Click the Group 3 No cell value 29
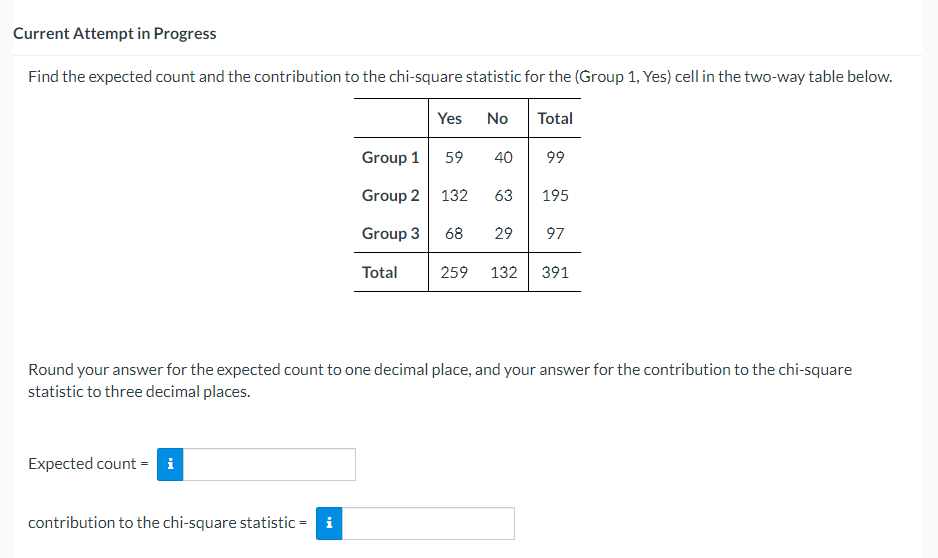 (503, 233)
